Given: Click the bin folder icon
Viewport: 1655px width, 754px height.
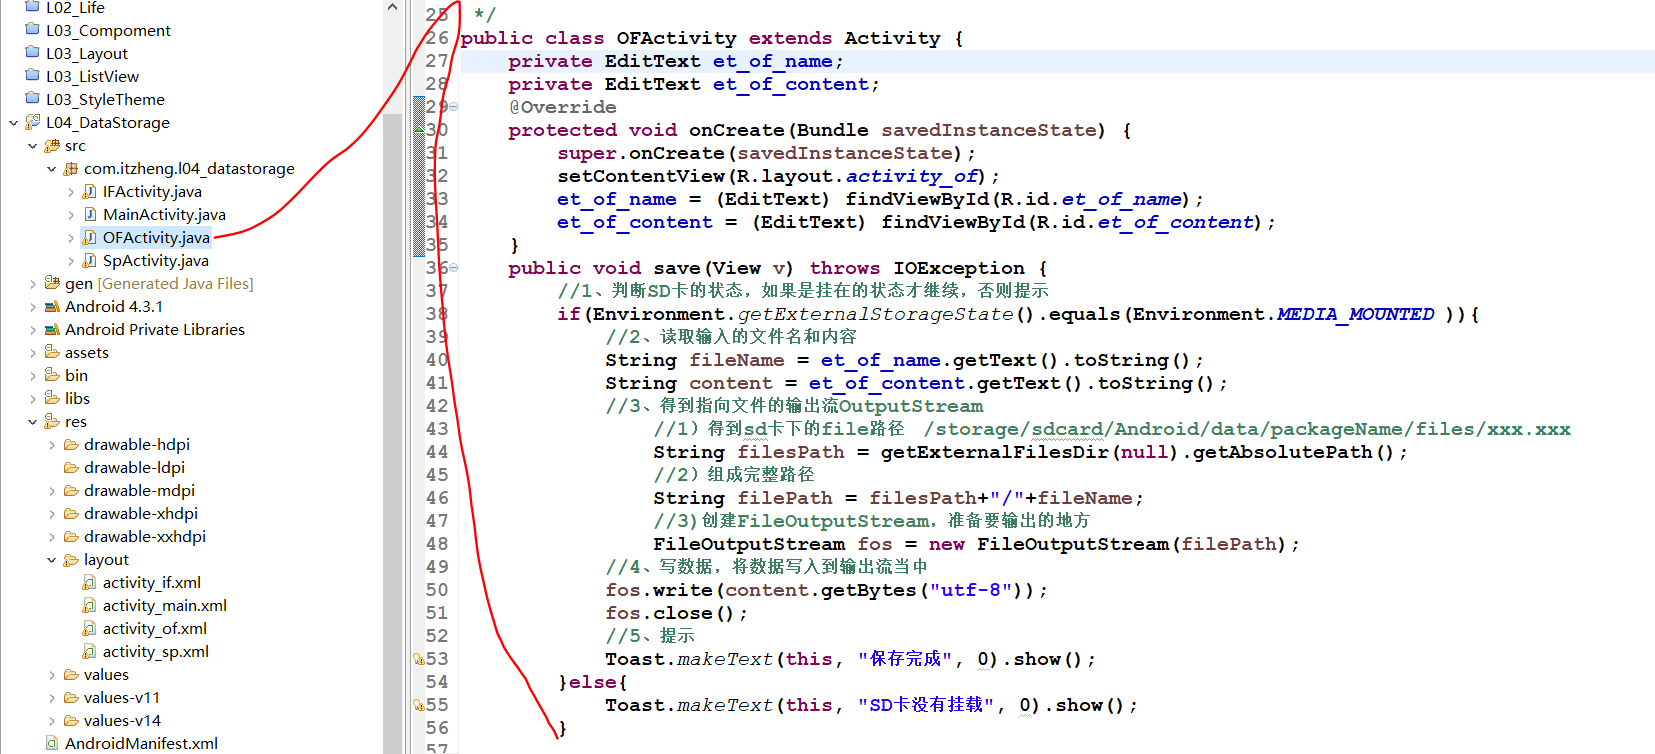Looking at the screenshot, I should (x=53, y=375).
